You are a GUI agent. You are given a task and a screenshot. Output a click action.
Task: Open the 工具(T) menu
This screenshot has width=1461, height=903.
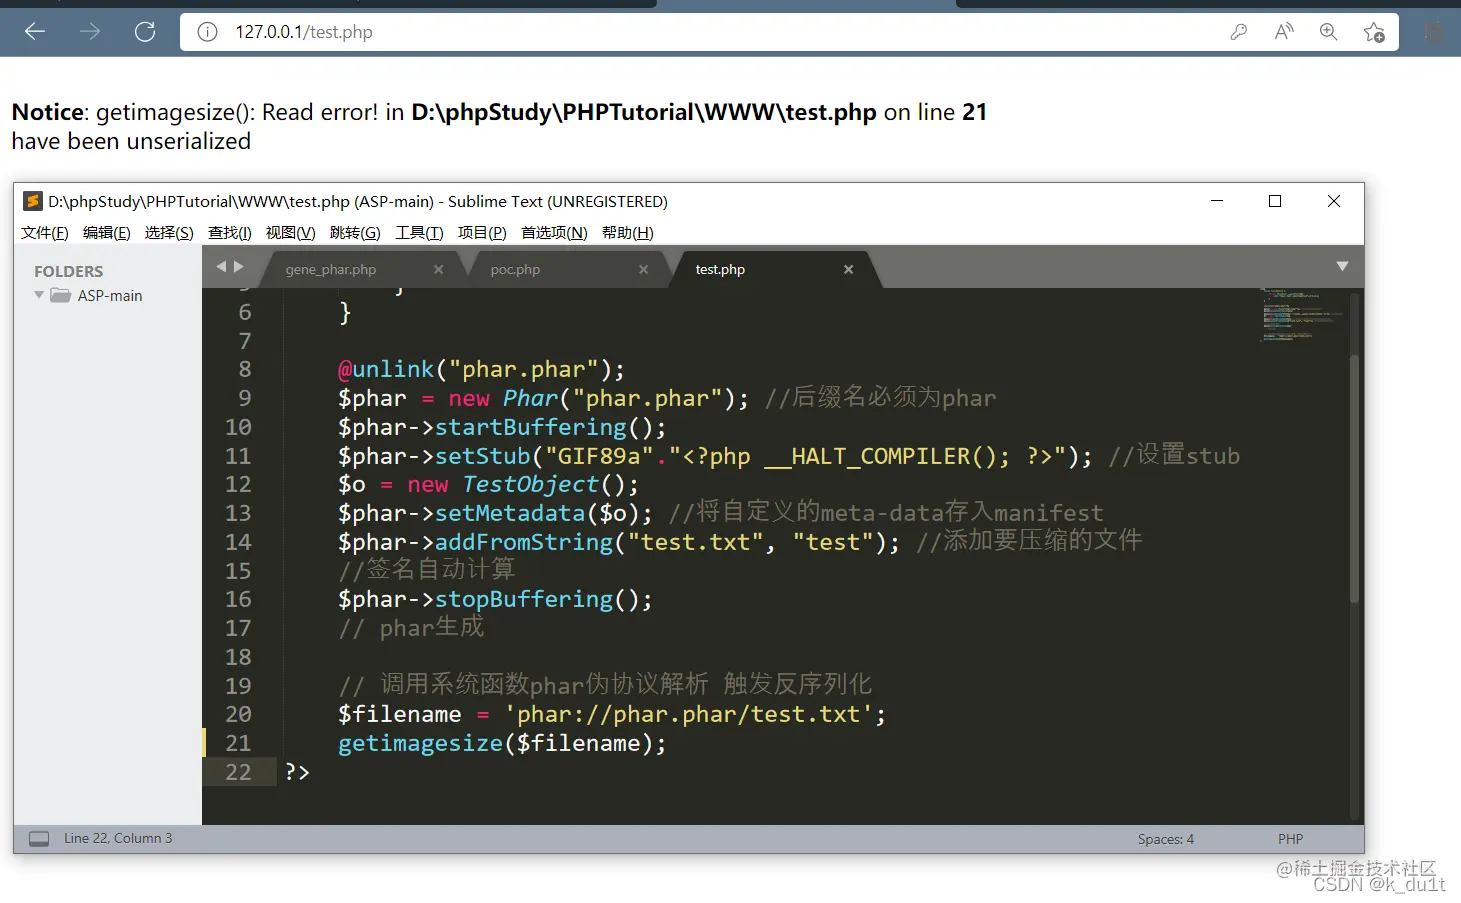[x=419, y=233]
